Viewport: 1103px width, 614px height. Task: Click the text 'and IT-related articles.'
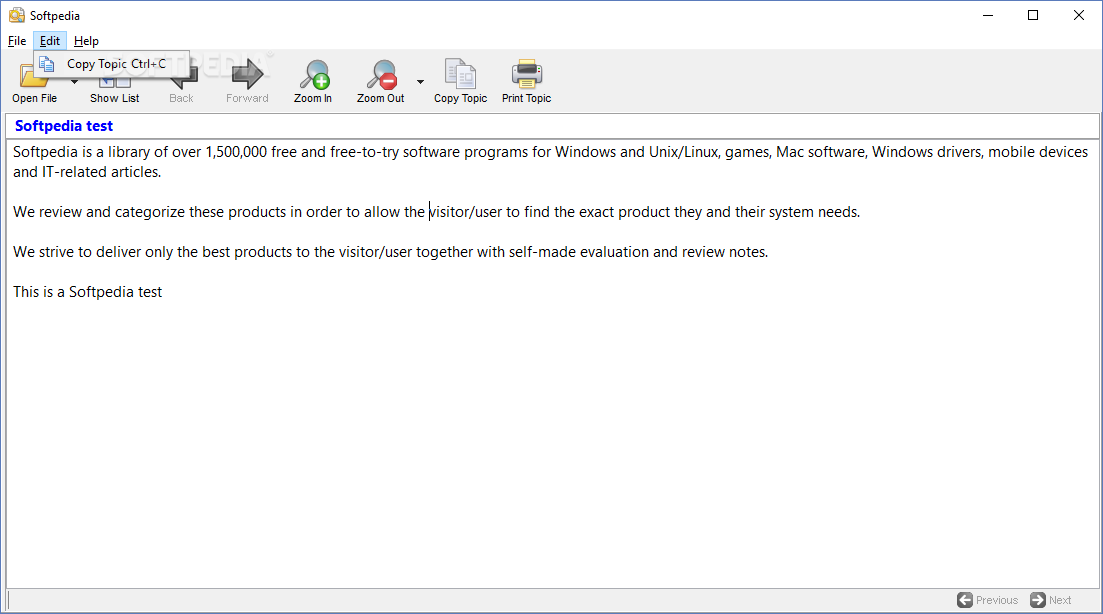87,172
